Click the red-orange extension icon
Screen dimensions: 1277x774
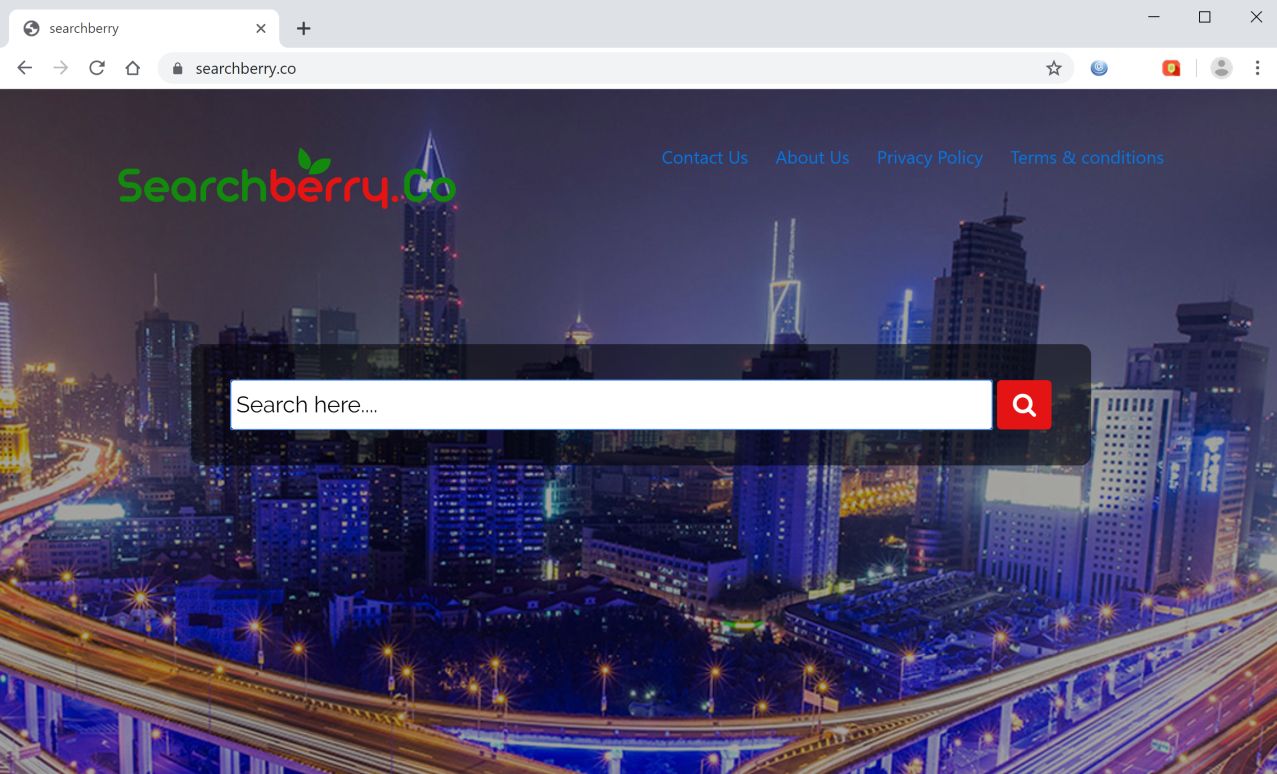1171,68
